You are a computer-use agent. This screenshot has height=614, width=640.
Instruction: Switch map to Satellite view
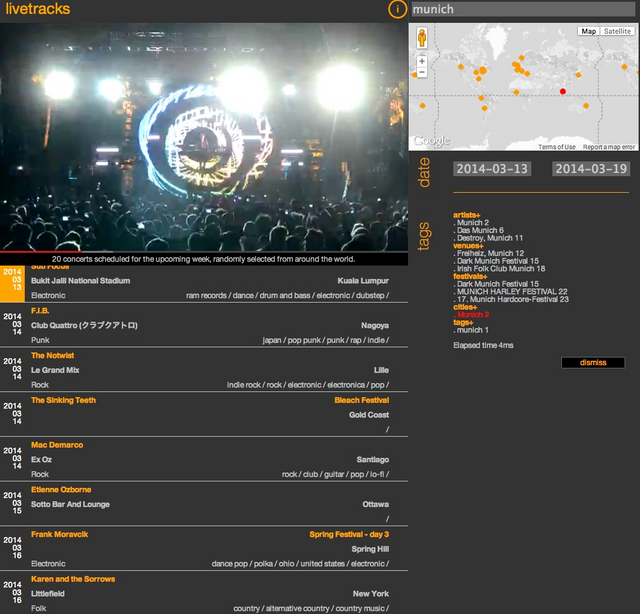(617, 31)
